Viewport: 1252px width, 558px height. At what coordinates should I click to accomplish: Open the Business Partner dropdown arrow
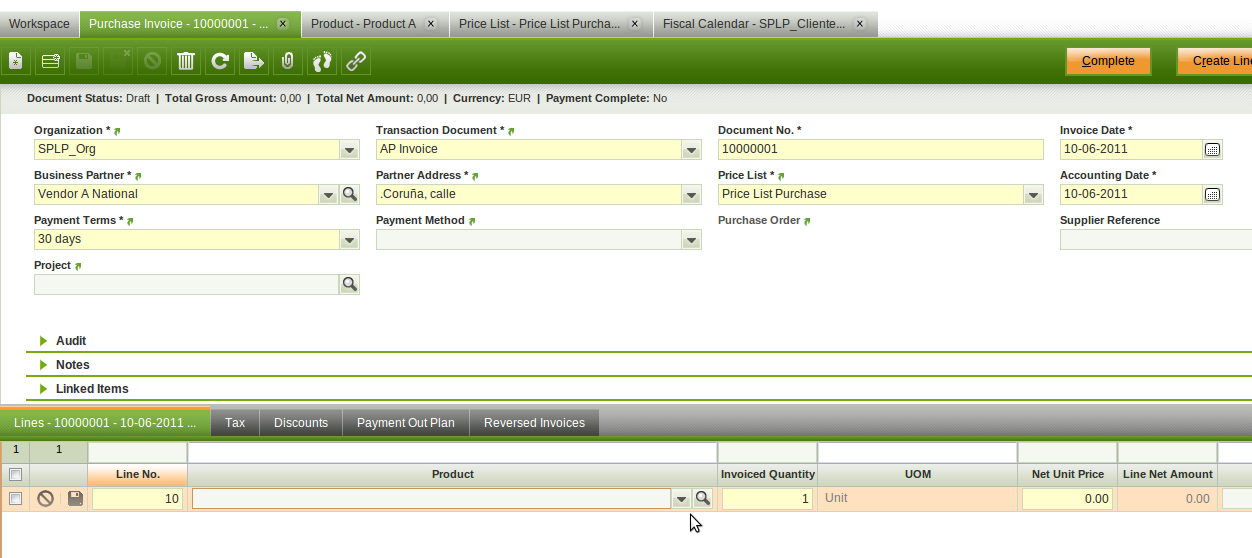(x=328, y=194)
